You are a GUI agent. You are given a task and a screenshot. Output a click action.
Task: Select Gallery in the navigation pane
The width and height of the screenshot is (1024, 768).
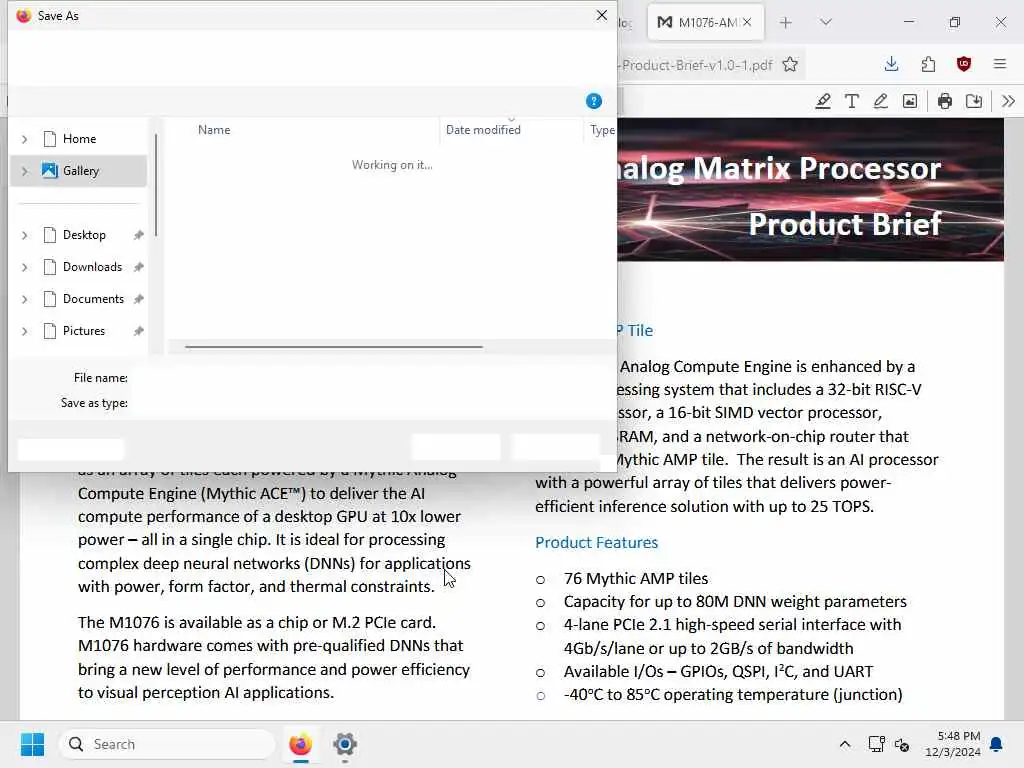coord(80,170)
